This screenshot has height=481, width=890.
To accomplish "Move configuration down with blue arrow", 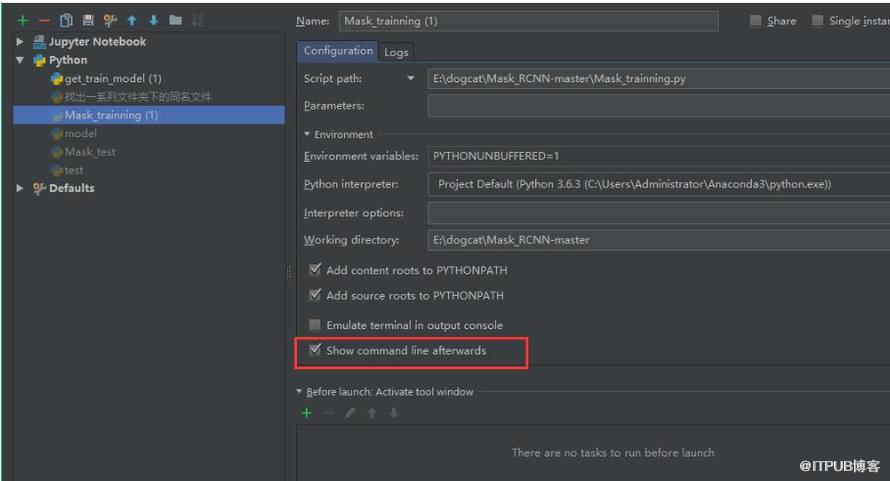I will pos(154,21).
